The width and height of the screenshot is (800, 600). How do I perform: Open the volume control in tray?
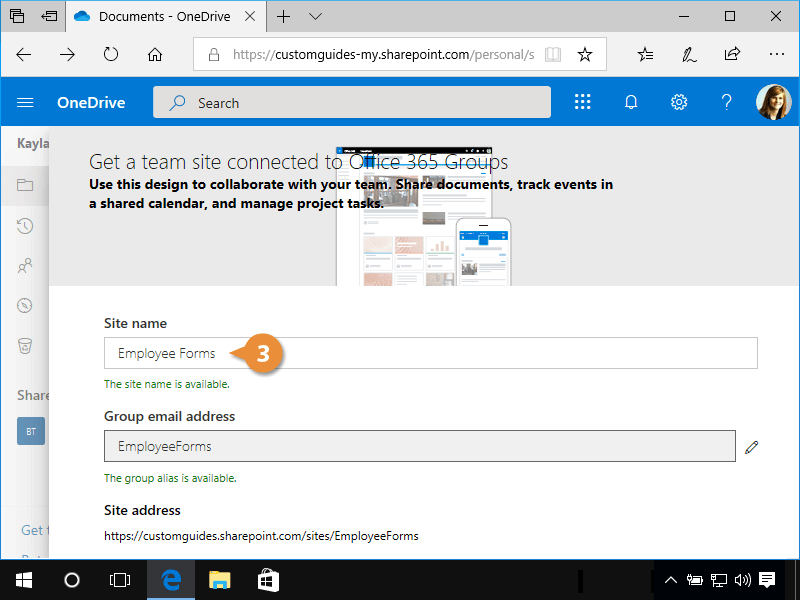(x=742, y=580)
